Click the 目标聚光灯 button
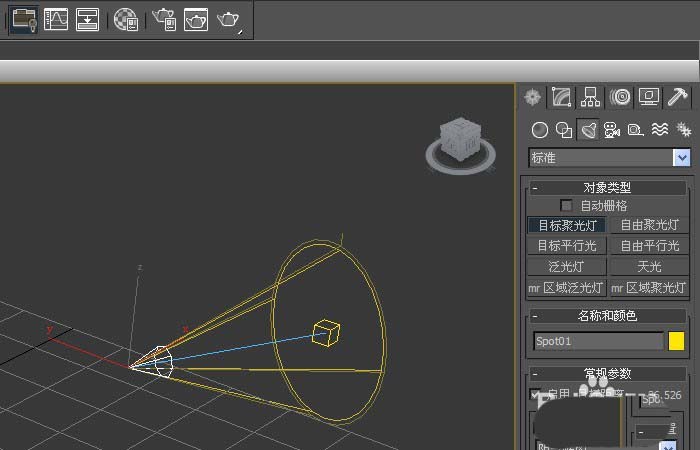Viewport: 700px width, 450px height. click(567, 225)
